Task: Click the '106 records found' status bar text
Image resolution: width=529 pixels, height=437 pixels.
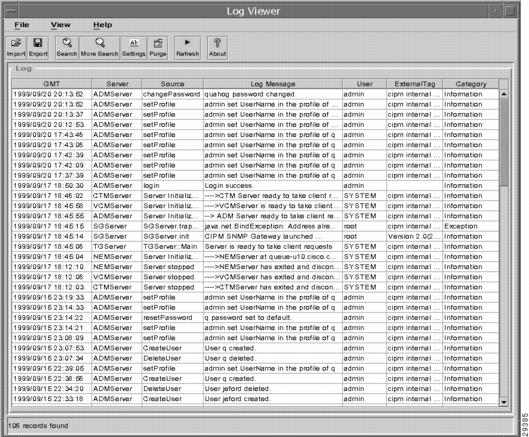Action: [38, 426]
